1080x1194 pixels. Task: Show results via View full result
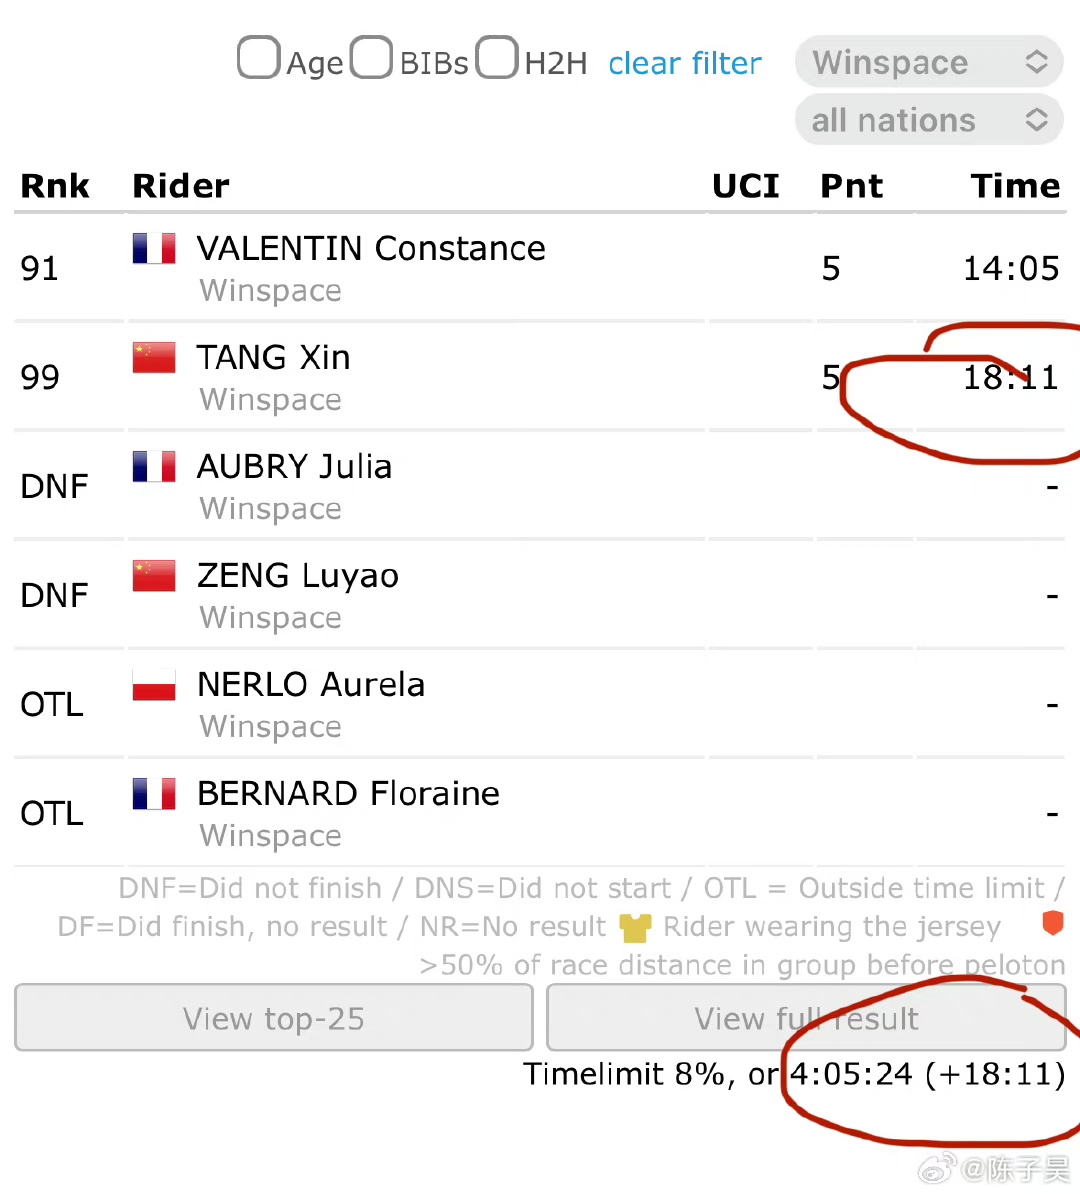coord(806,1018)
